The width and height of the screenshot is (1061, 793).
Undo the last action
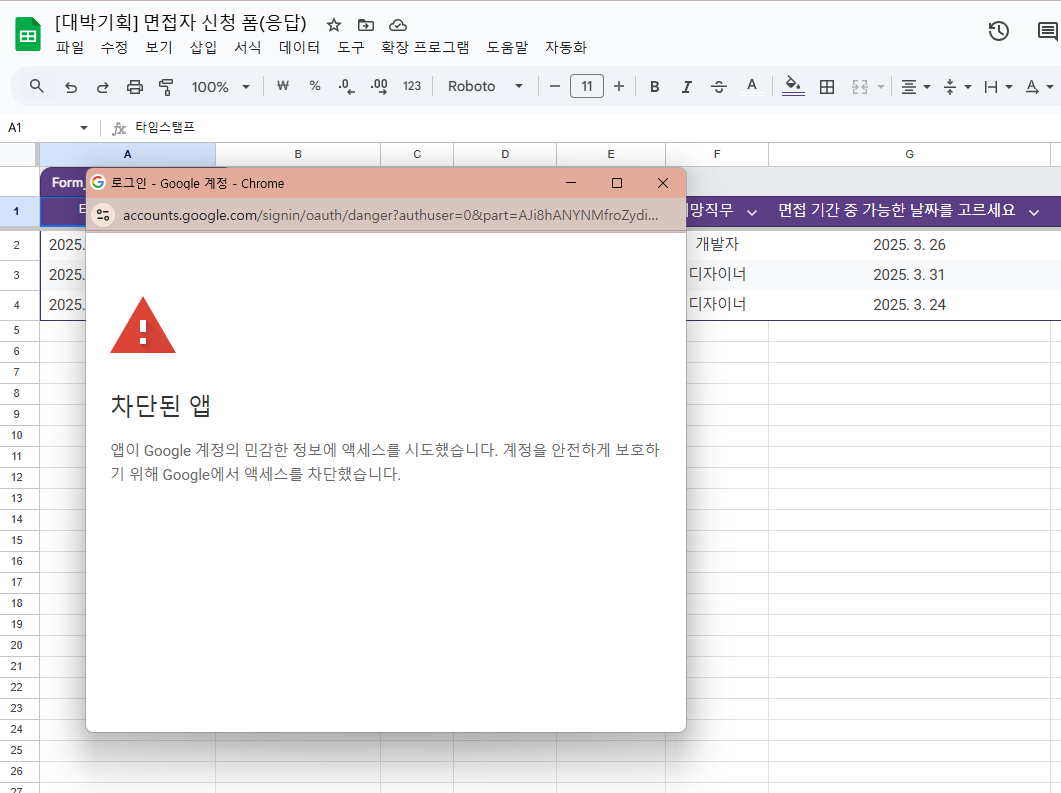[70, 87]
